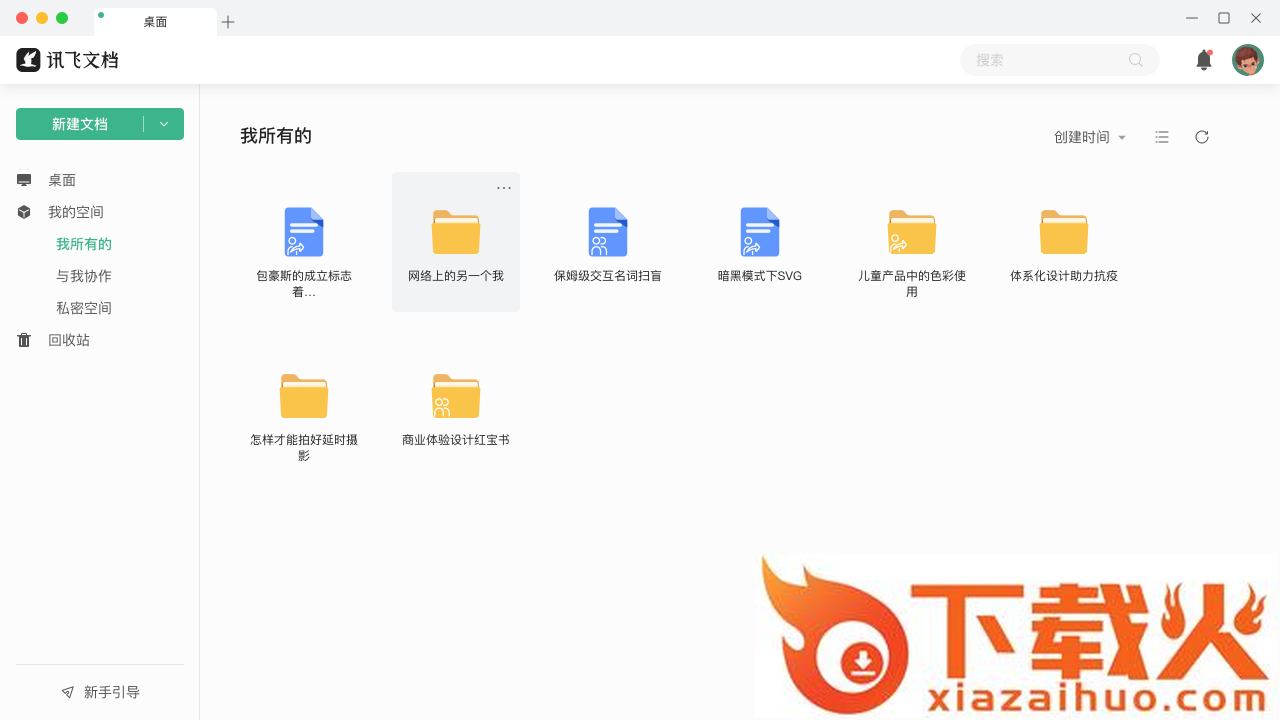Image resolution: width=1280 pixels, height=720 pixels.
Task: Switch to list view icon
Action: (1162, 137)
